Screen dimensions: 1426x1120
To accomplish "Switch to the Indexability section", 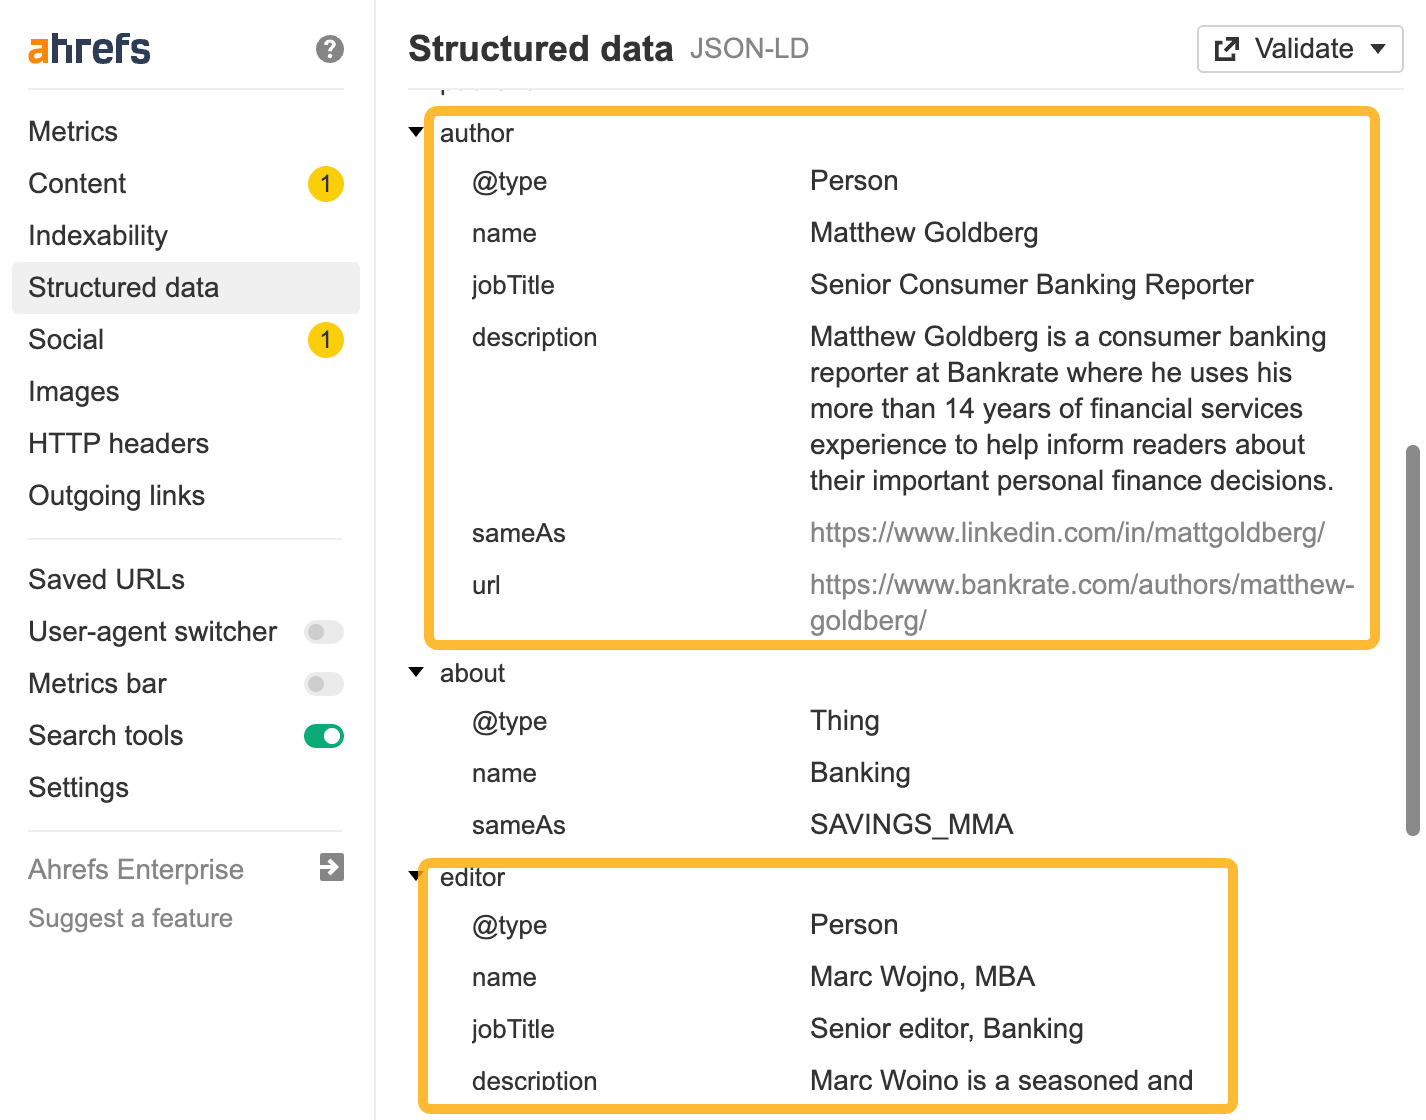I will pyautogui.click(x=97, y=236).
